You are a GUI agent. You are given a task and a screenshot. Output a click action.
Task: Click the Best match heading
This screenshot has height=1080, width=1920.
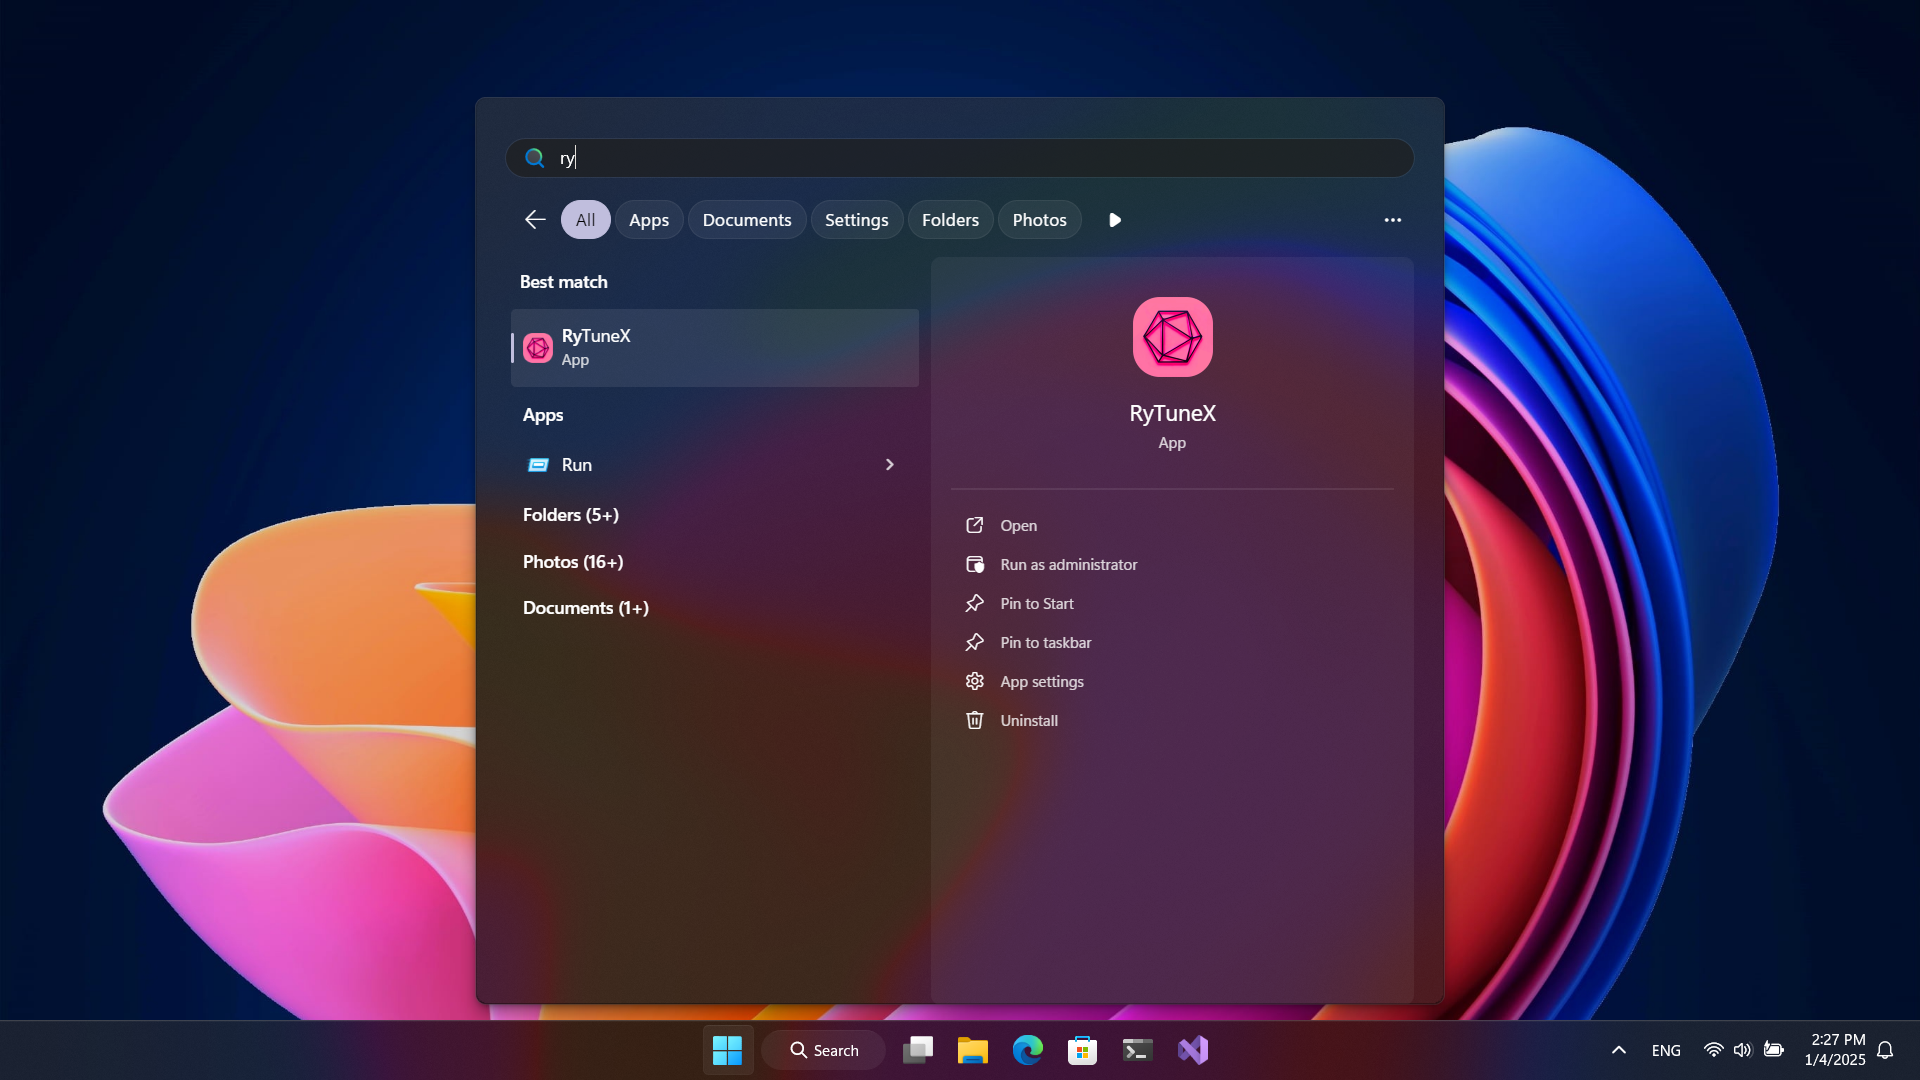tap(564, 282)
